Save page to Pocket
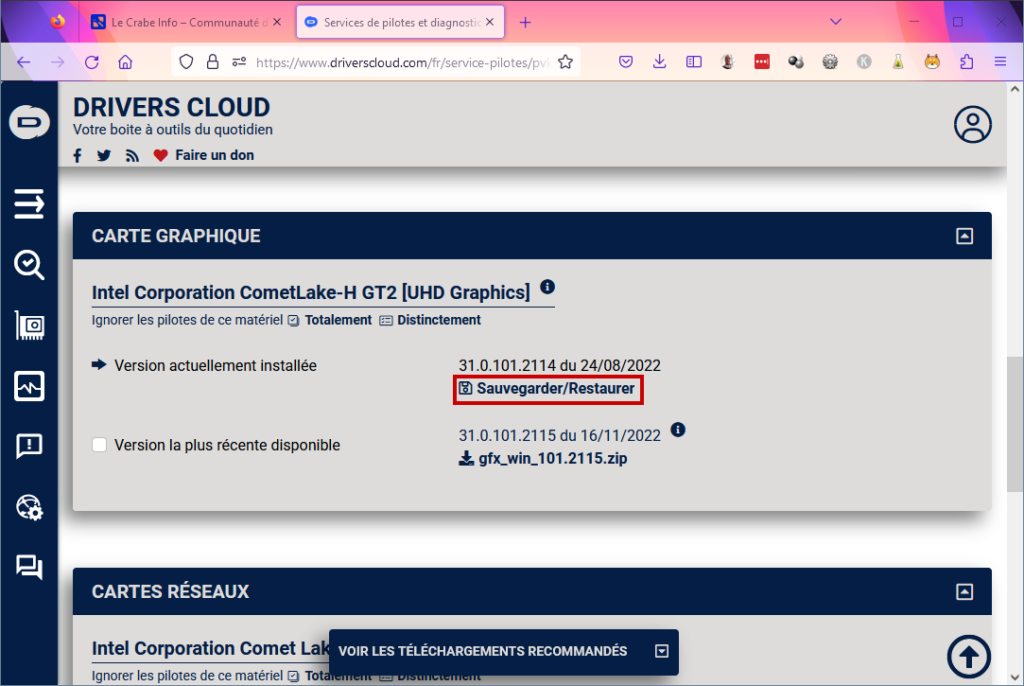Viewport: 1024px width, 686px height. (626, 62)
